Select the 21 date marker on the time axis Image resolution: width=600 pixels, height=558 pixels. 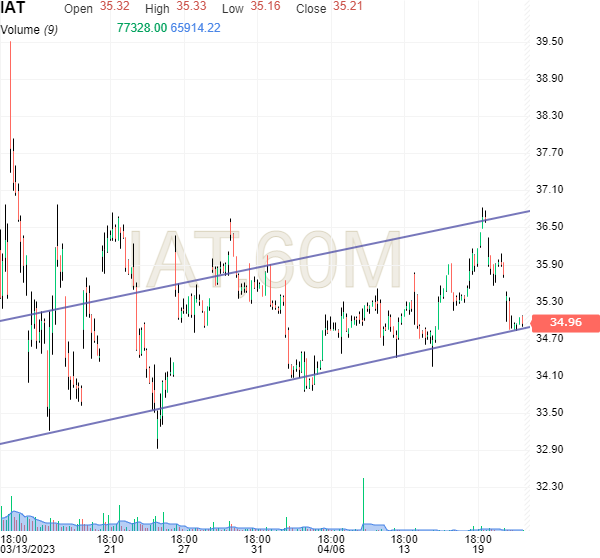click(x=110, y=550)
